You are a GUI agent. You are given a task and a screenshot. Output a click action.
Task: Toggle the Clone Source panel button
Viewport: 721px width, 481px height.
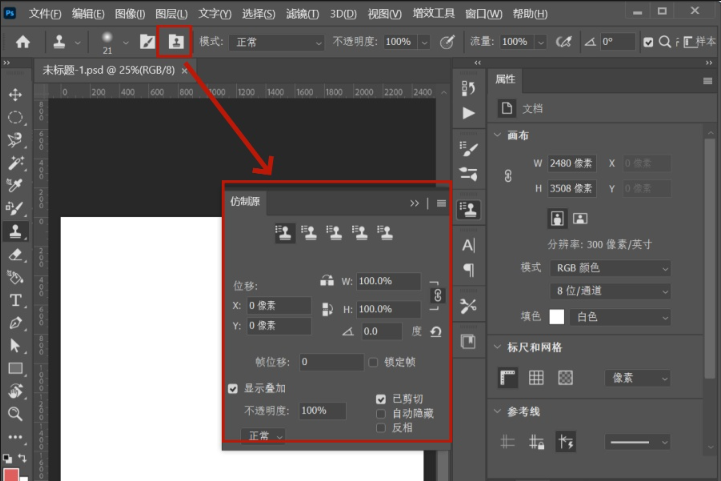(175, 42)
